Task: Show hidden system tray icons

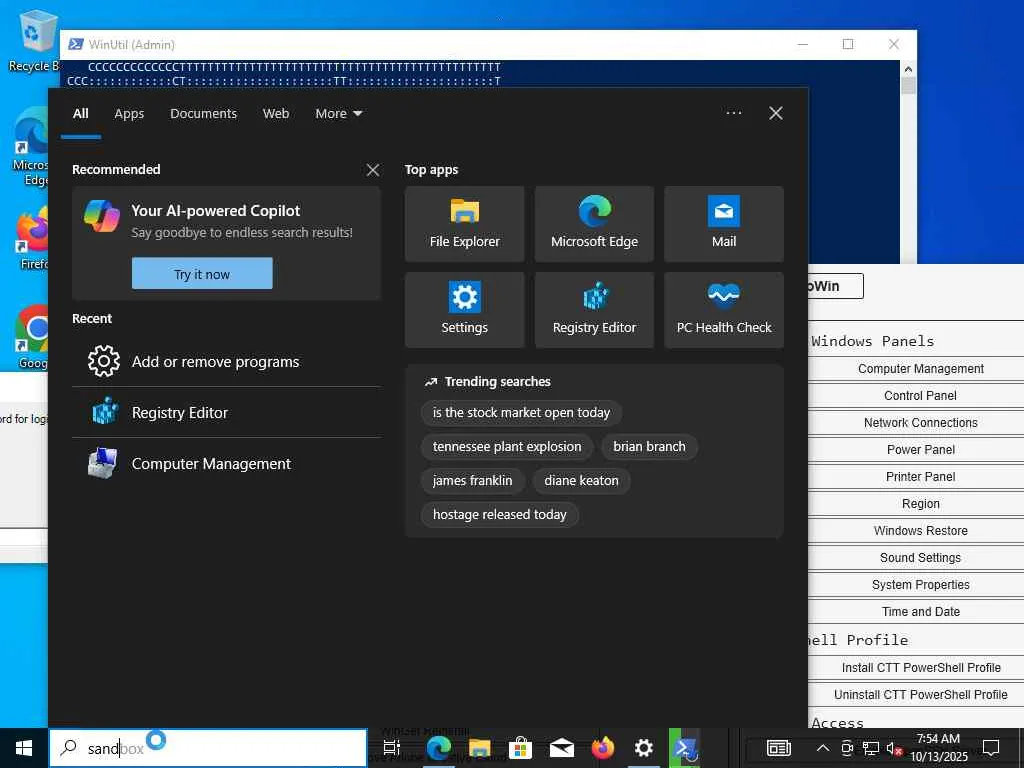Action: 823,748
